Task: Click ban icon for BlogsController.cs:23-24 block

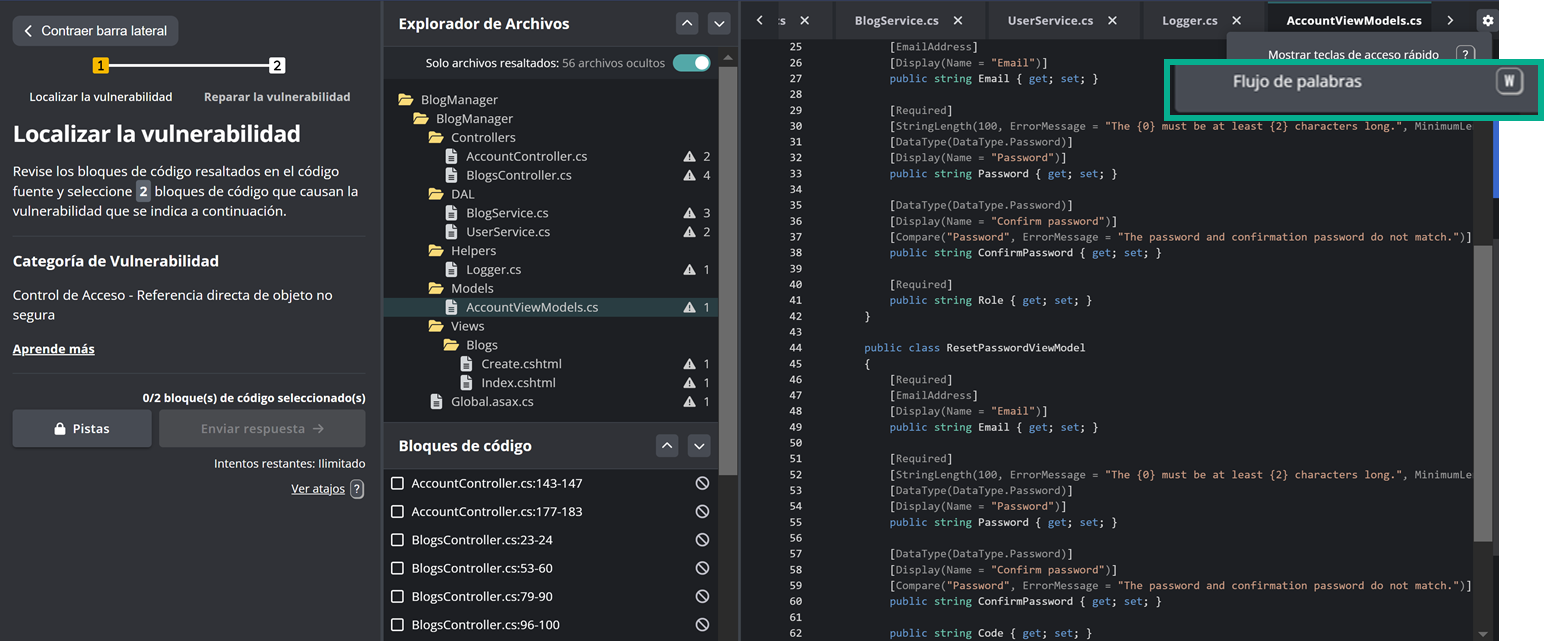Action: pyautogui.click(x=702, y=540)
